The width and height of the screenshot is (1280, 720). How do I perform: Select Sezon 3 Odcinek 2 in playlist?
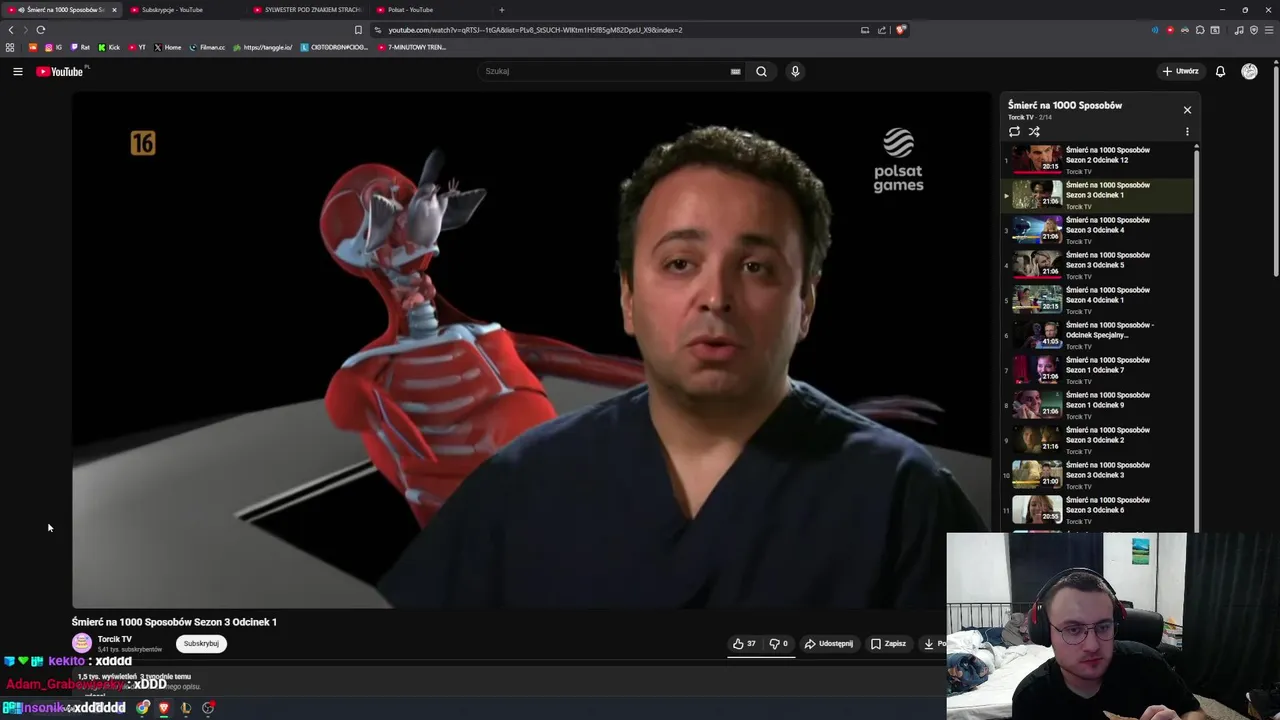click(x=1097, y=440)
